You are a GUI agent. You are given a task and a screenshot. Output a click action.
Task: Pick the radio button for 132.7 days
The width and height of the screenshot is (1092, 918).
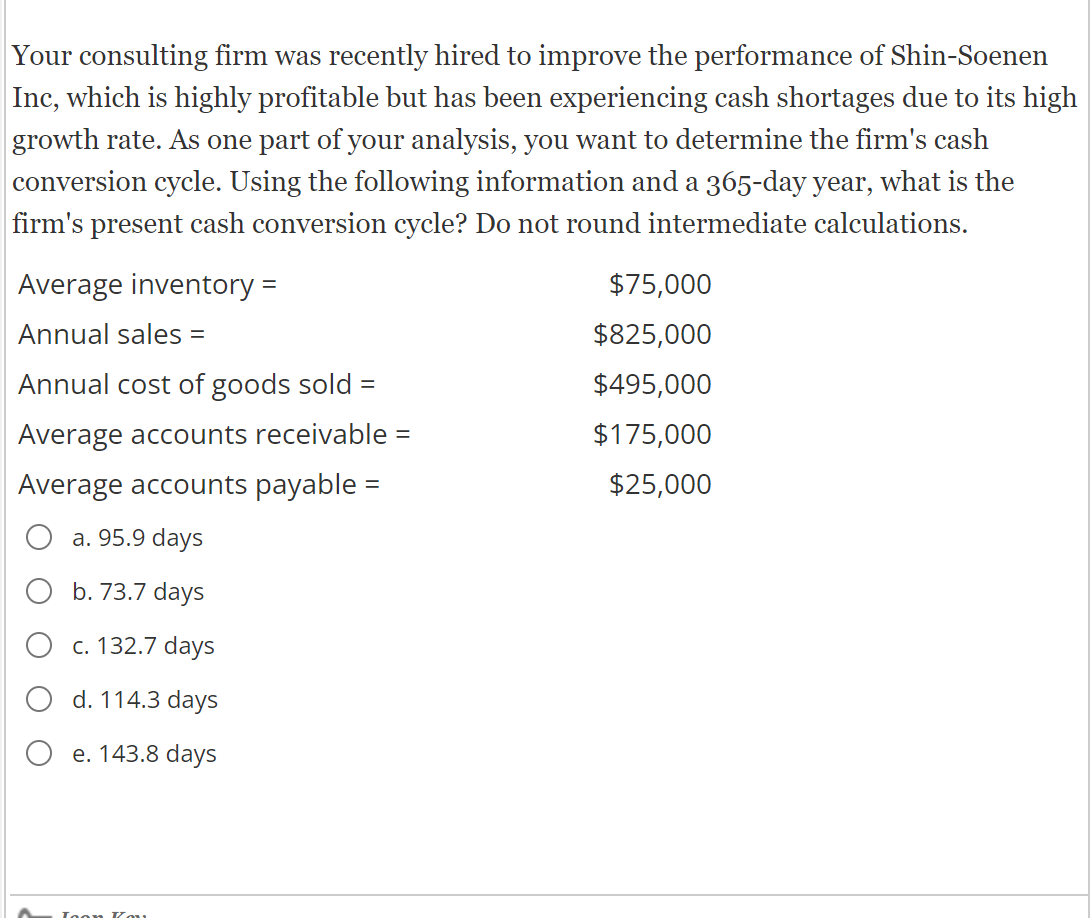click(x=40, y=646)
